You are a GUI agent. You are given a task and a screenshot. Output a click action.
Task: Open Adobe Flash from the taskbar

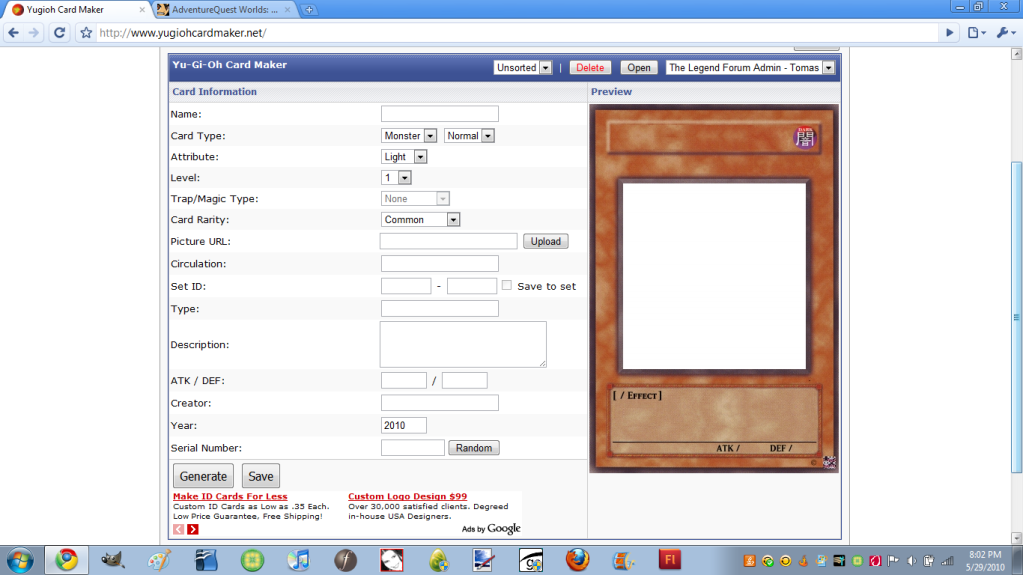tap(669, 559)
